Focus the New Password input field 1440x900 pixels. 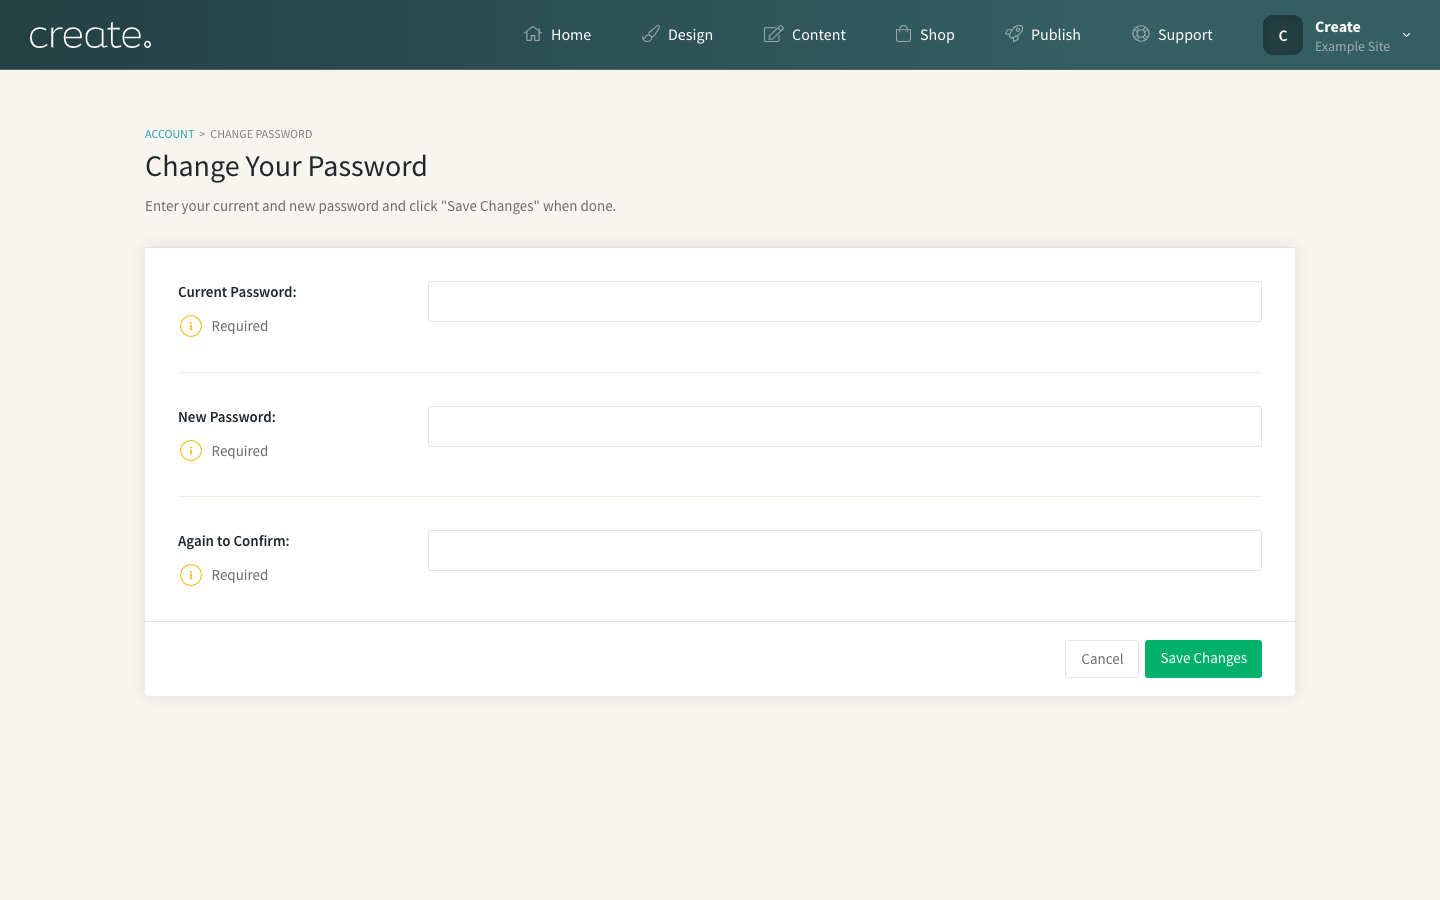pyautogui.click(x=845, y=426)
